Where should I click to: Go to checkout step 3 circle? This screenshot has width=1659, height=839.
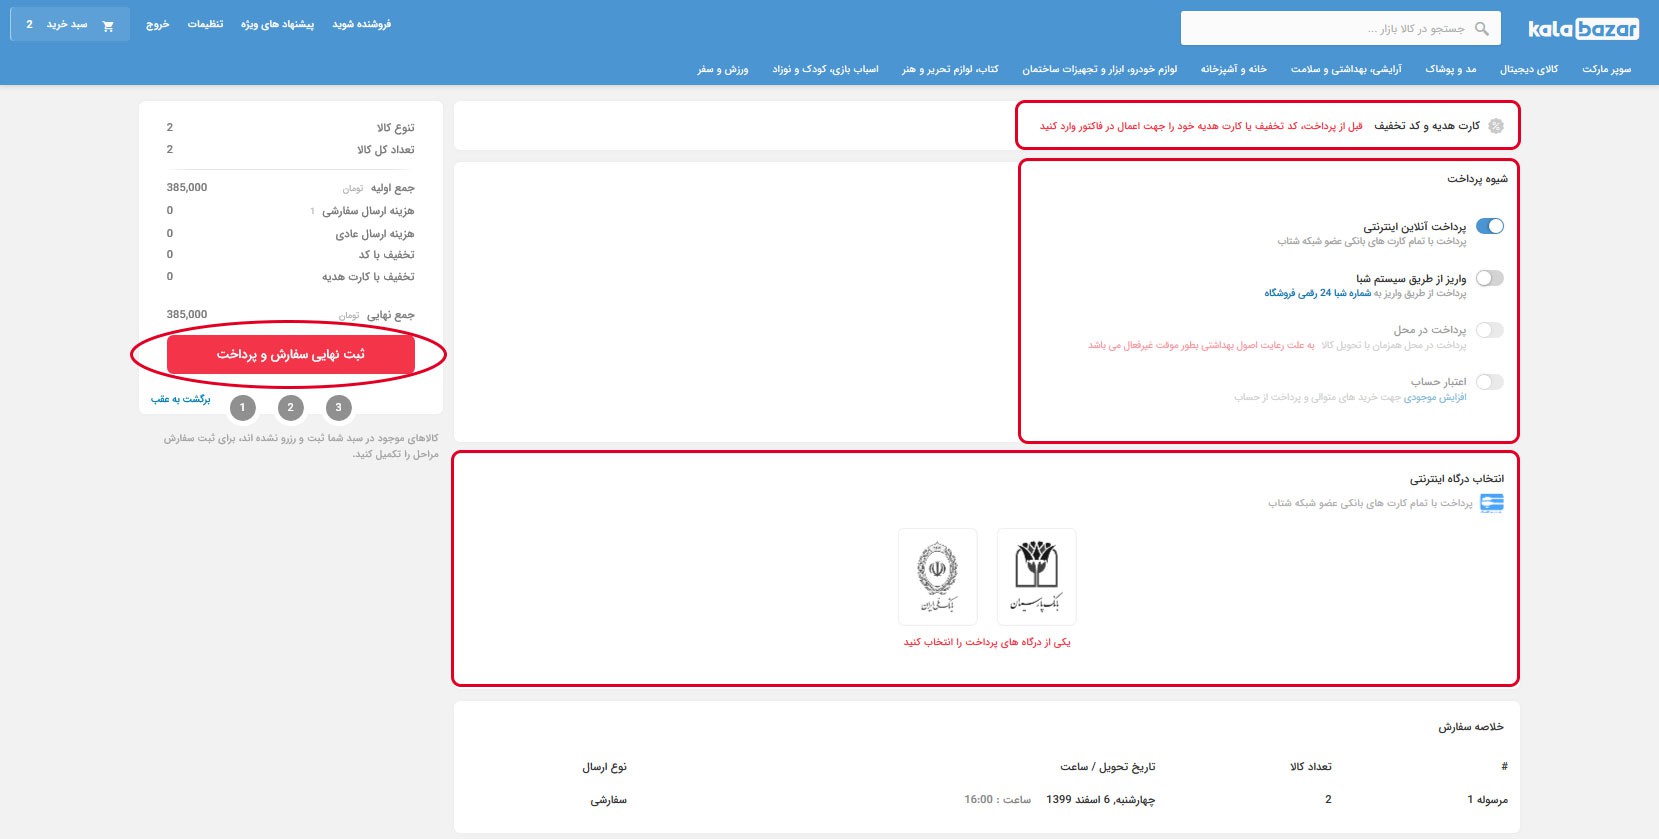pyautogui.click(x=339, y=407)
